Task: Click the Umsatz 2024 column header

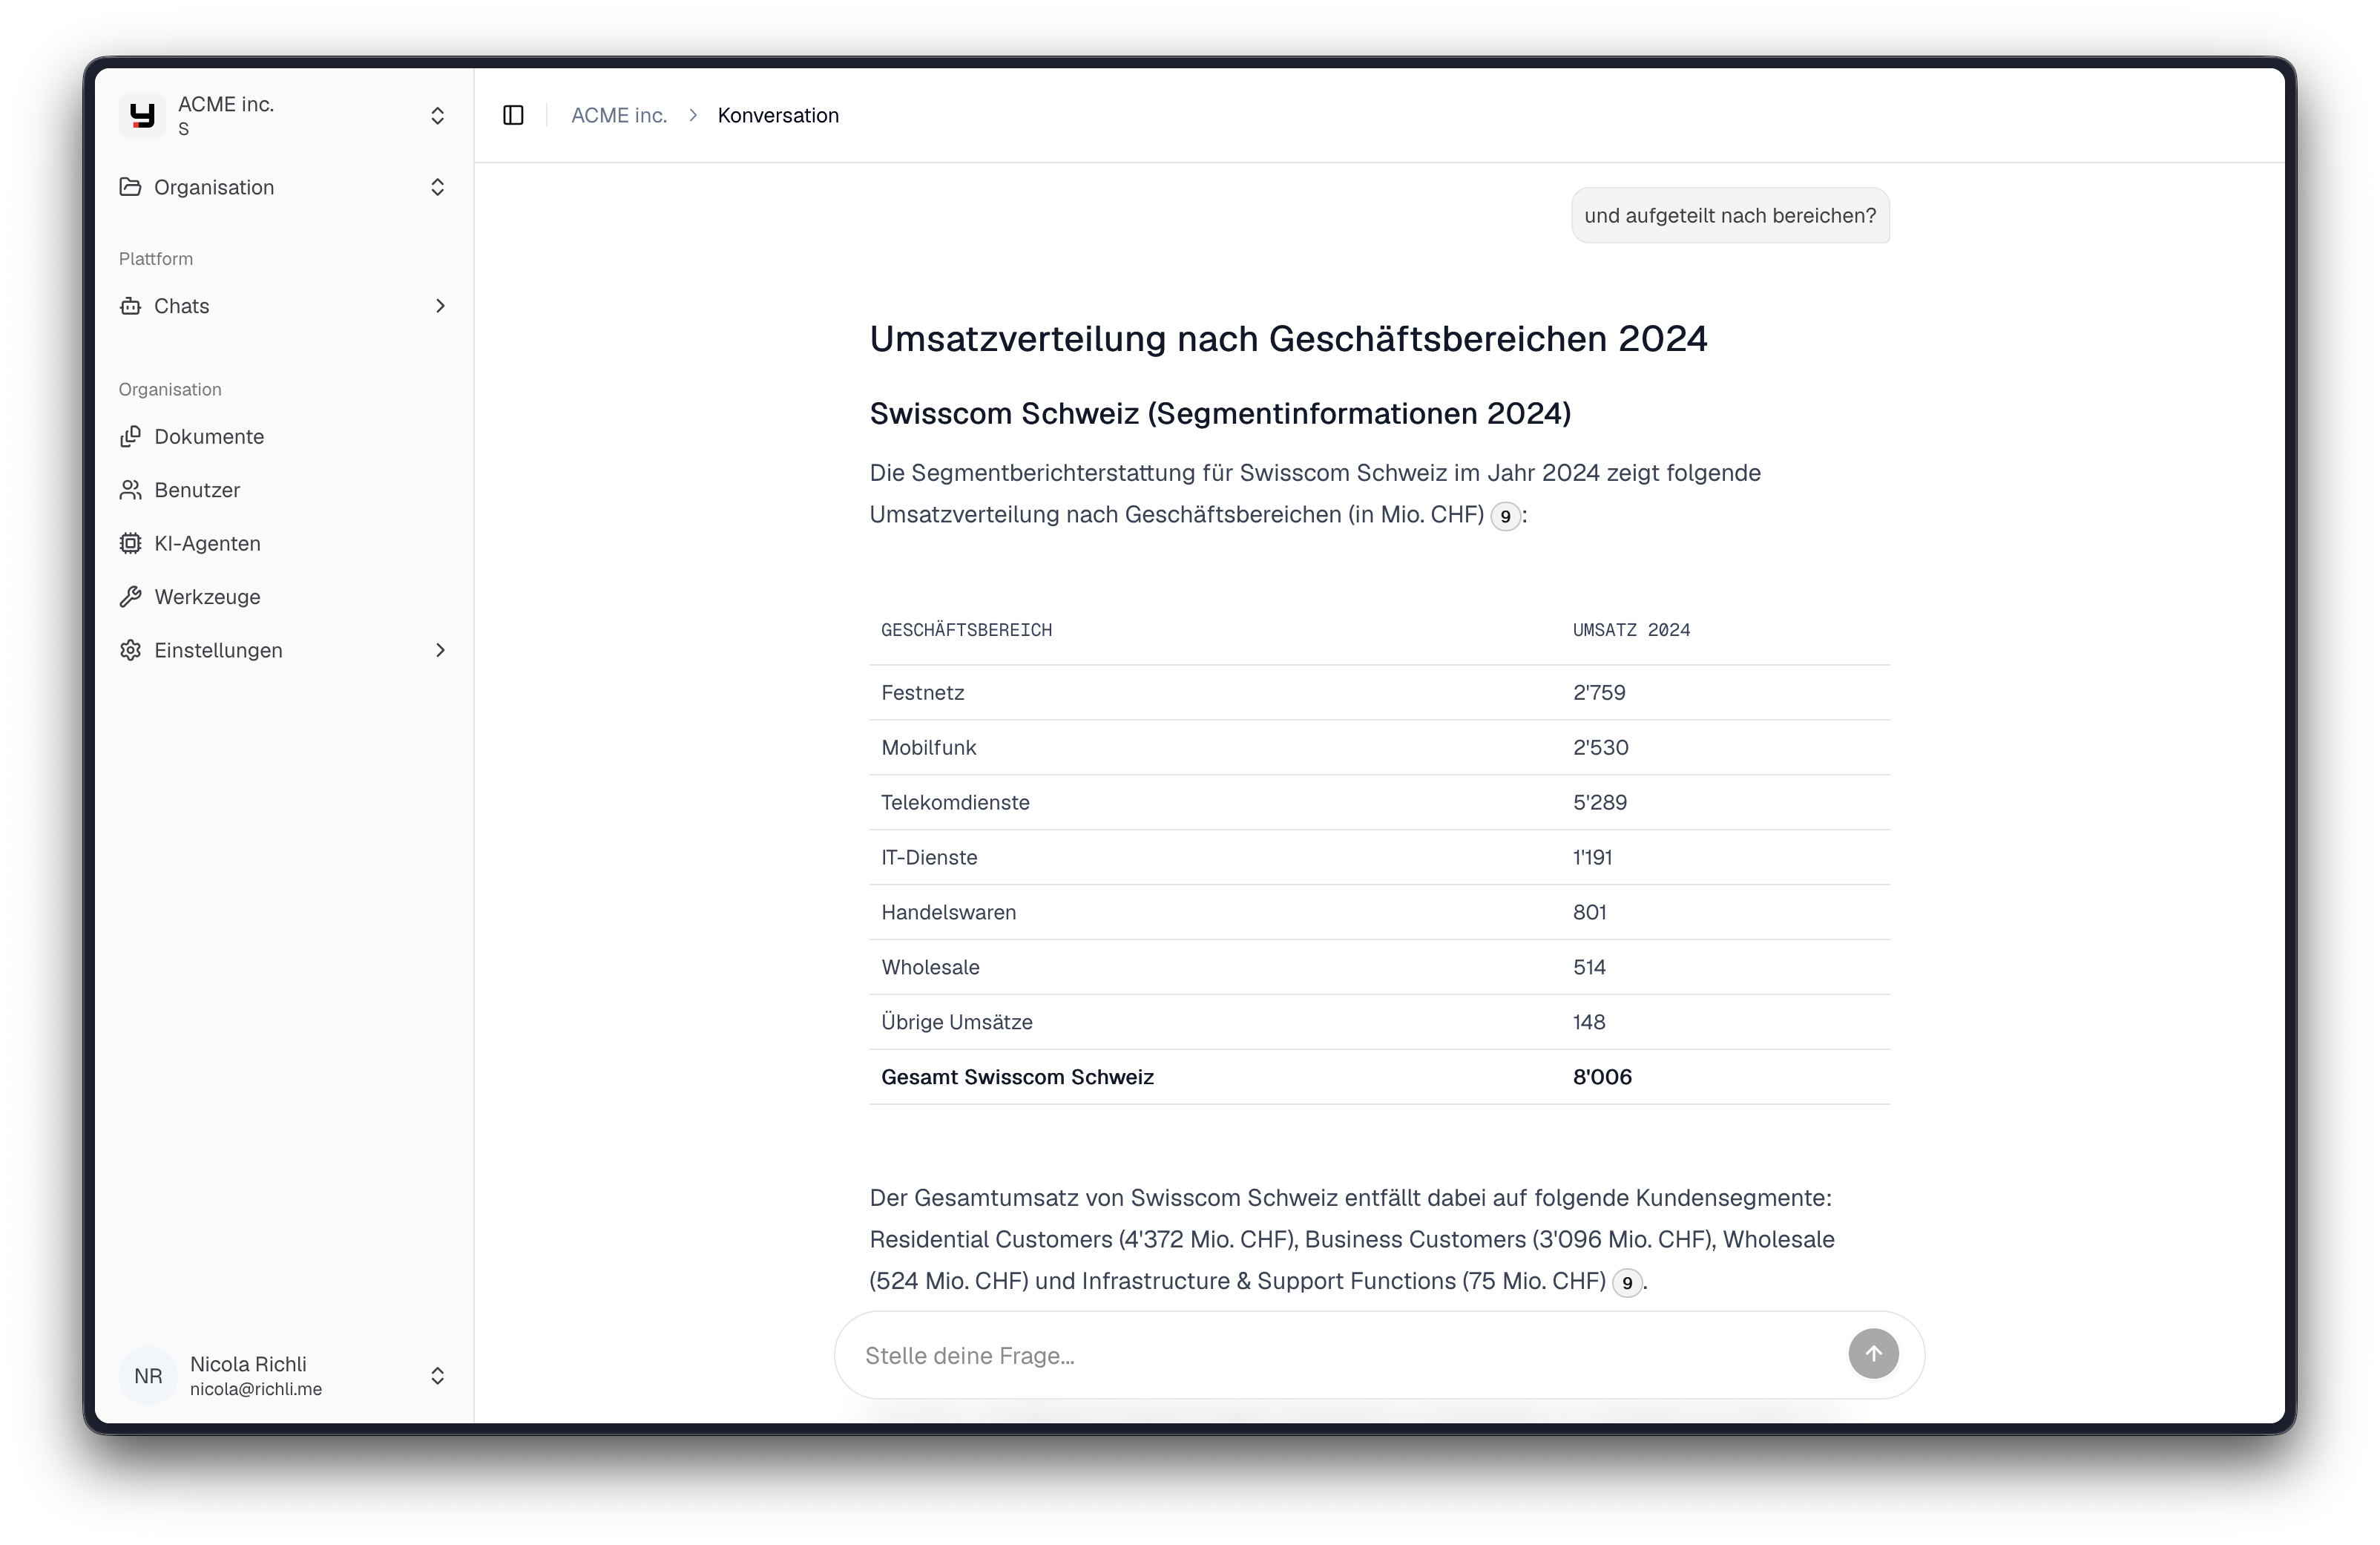Action: [x=1631, y=630]
